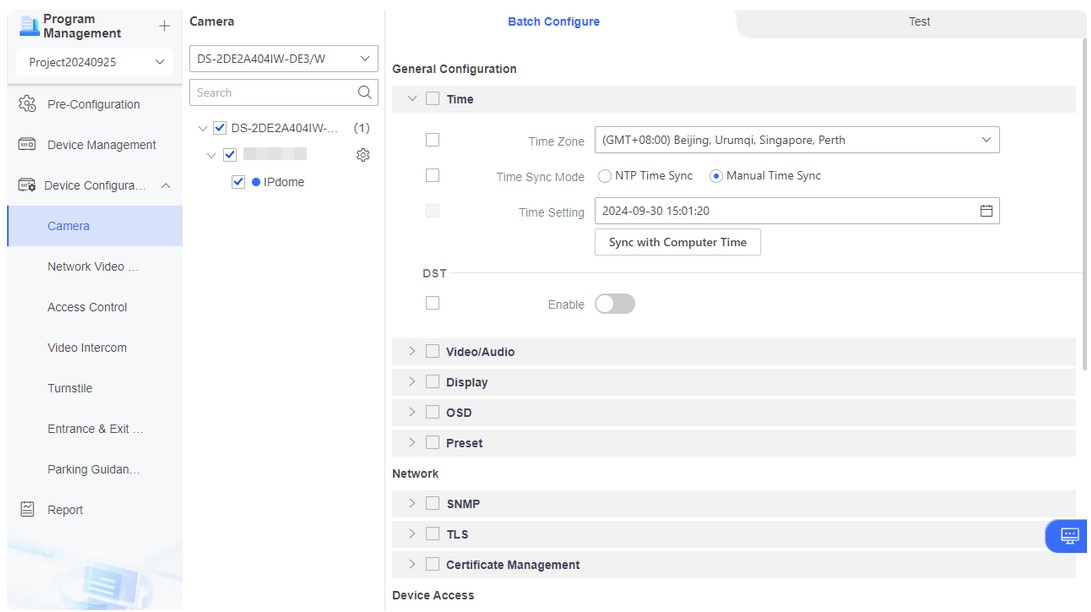Click the Report icon in sidebar
Viewport: 1091px width, 612px height.
click(x=27, y=510)
